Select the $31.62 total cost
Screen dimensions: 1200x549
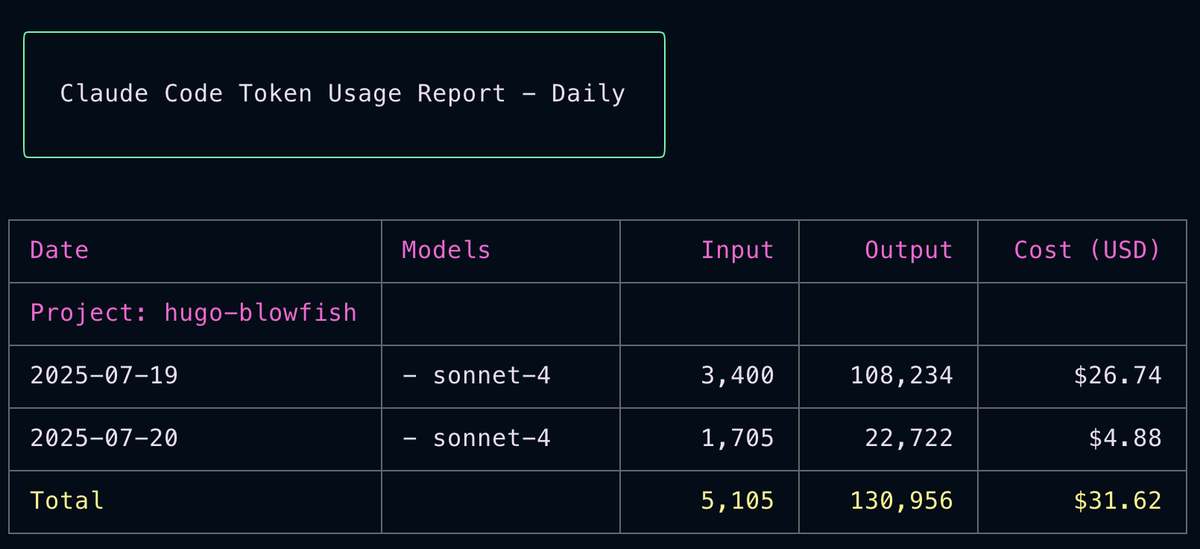pyautogui.click(x=1117, y=500)
